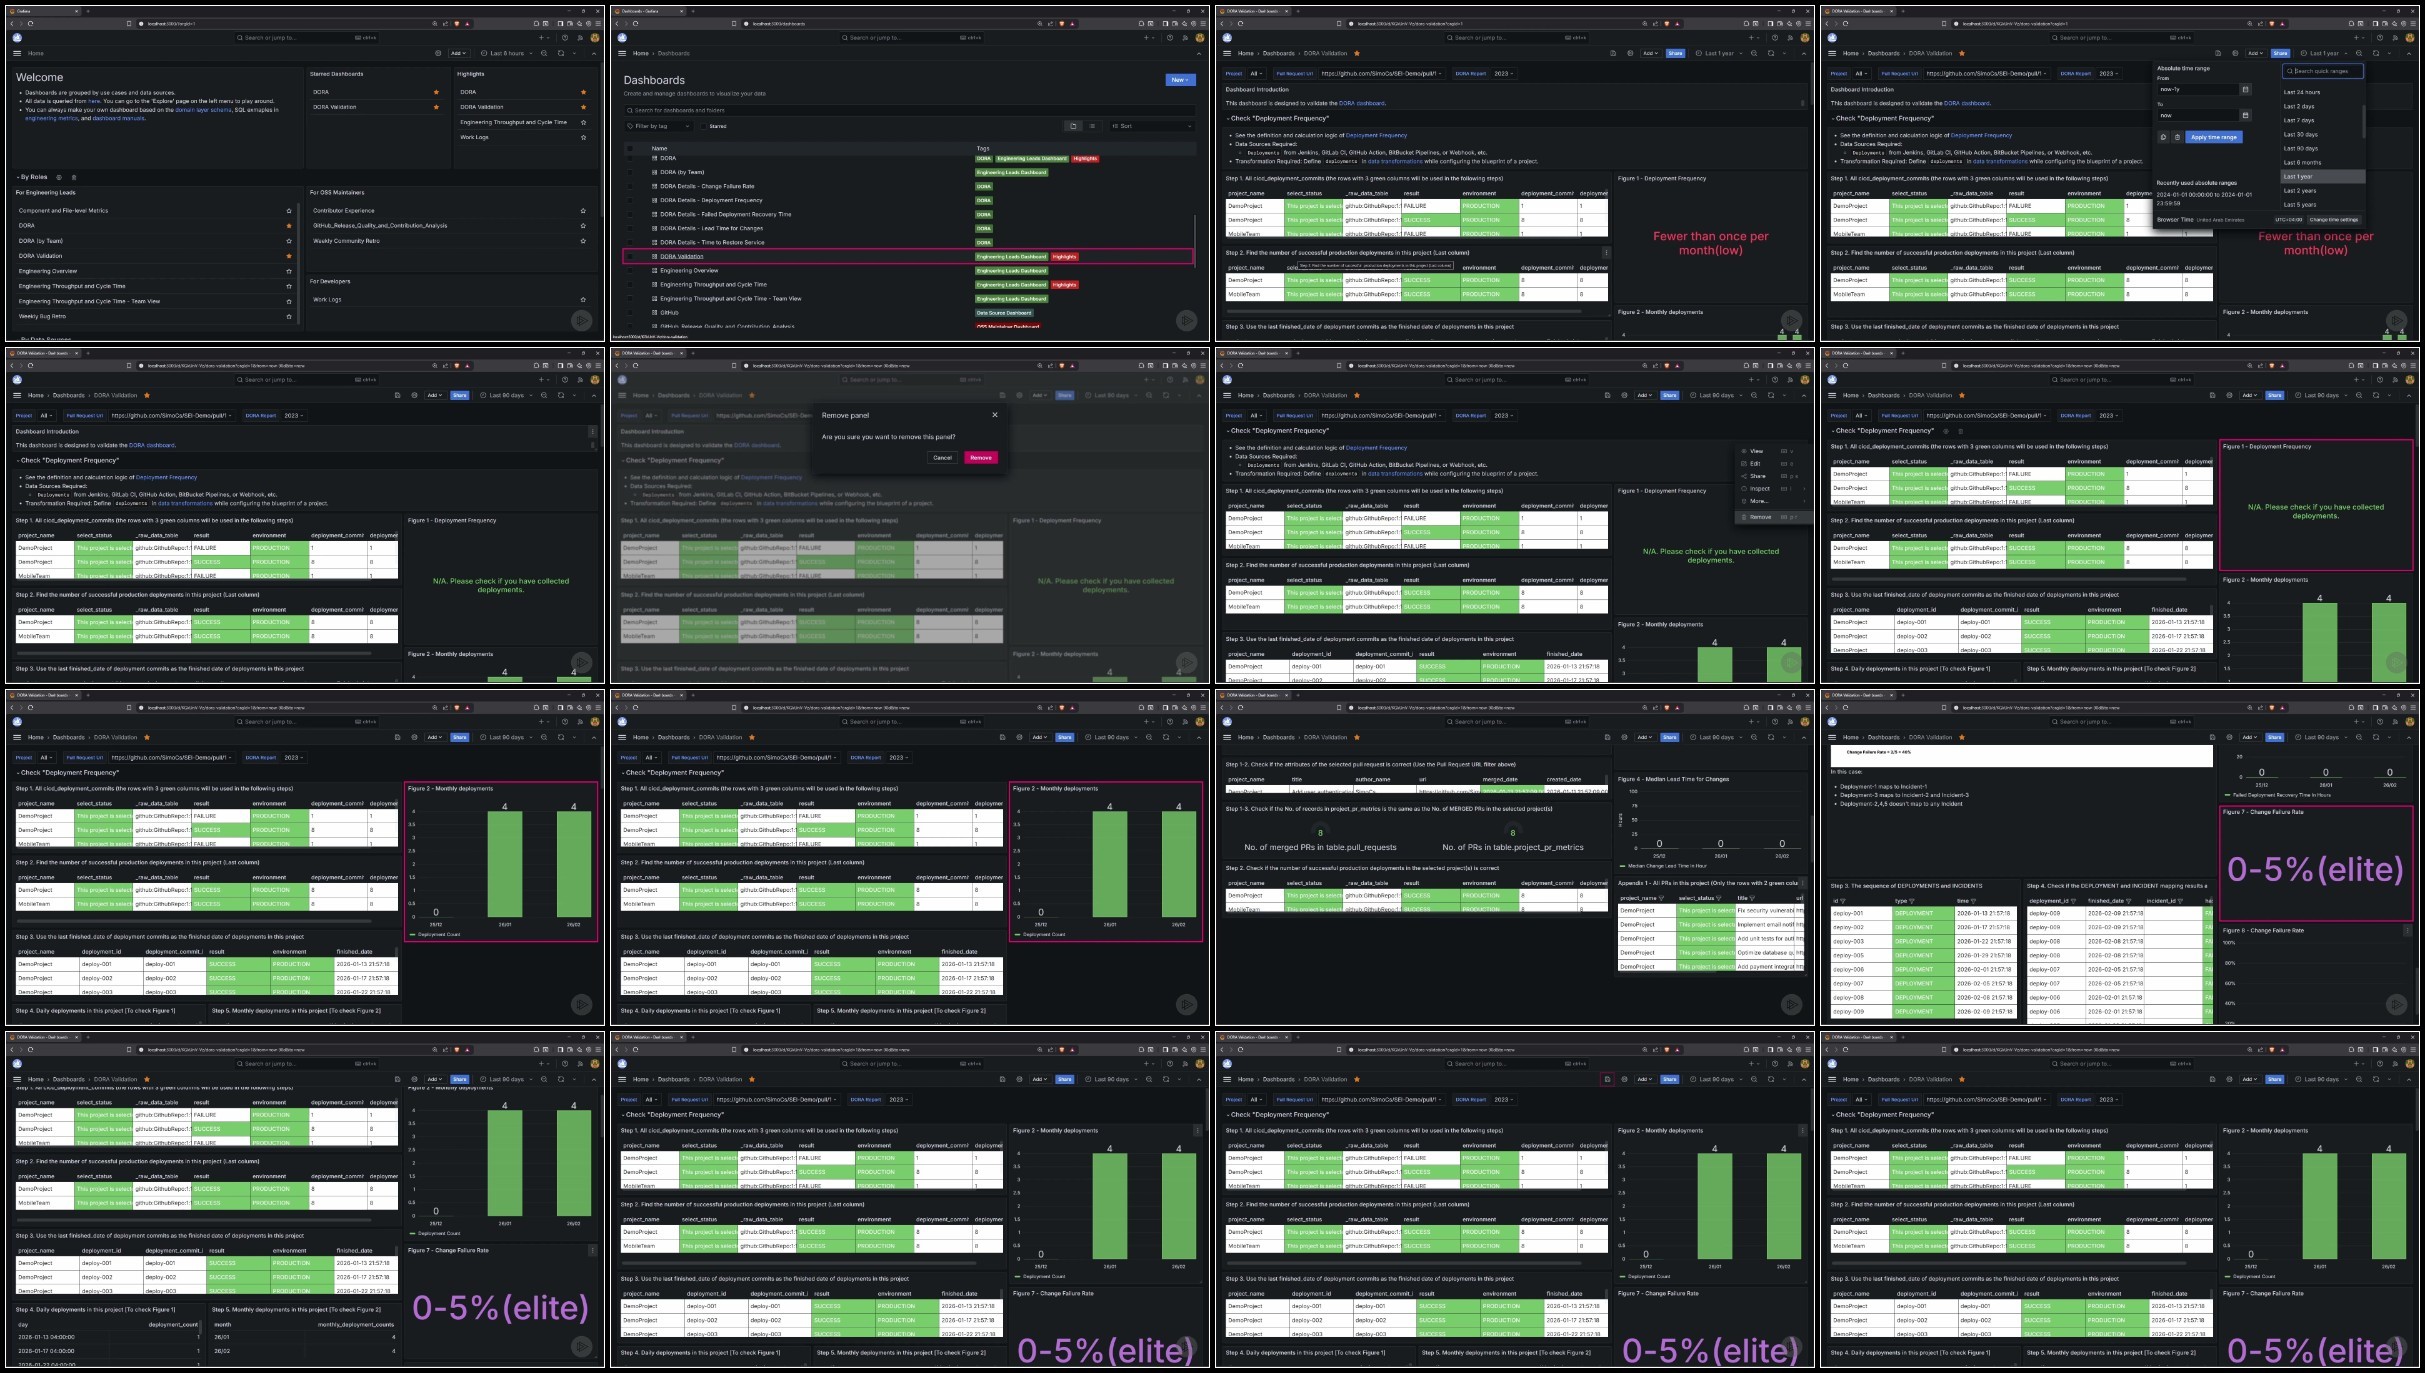Screen dimensions: 2425x1373
Task: Toggle star for Work Logs under Highlights
Action: point(584,137)
